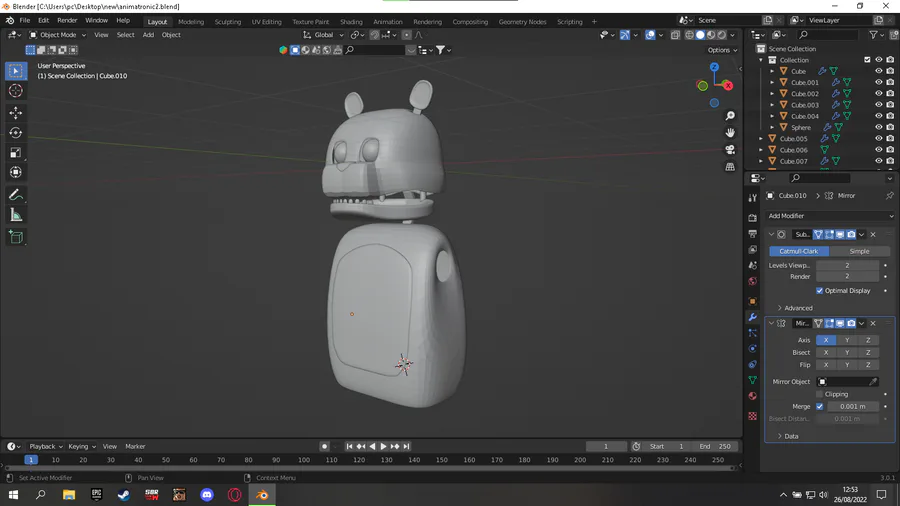Open the Object Data properties tab
The height and width of the screenshot is (506, 900).
click(752, 380)
